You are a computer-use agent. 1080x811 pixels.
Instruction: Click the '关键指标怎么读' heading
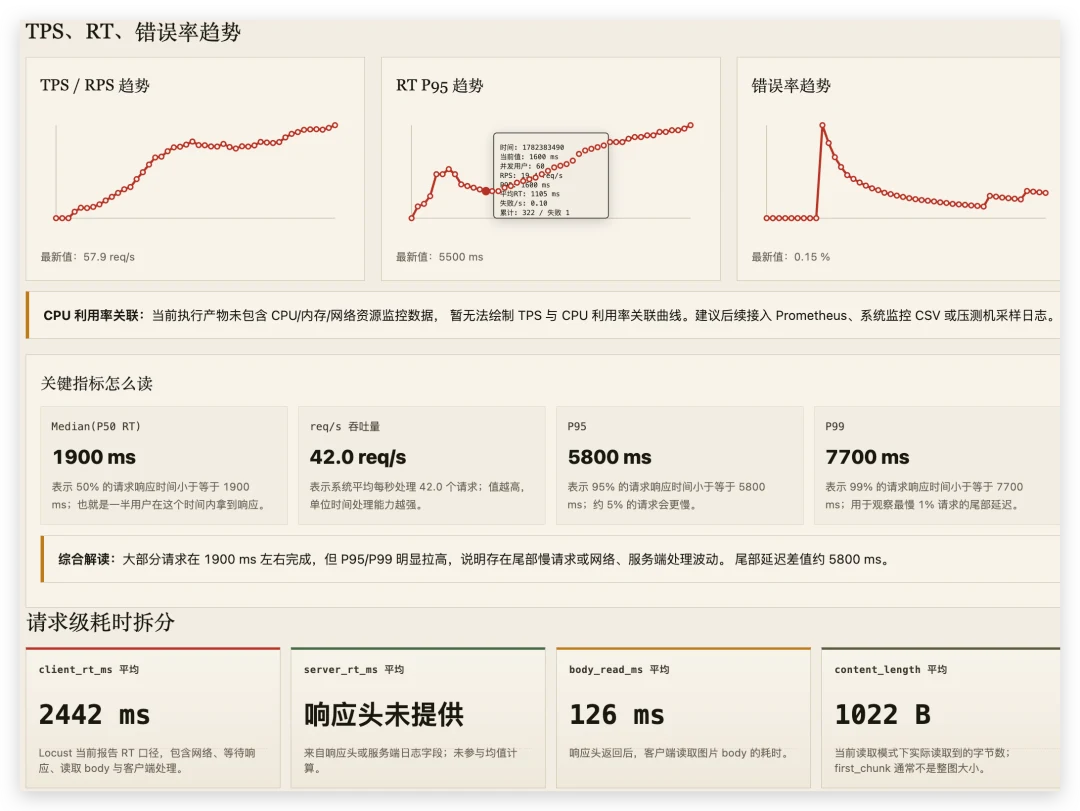click(96, 383)
